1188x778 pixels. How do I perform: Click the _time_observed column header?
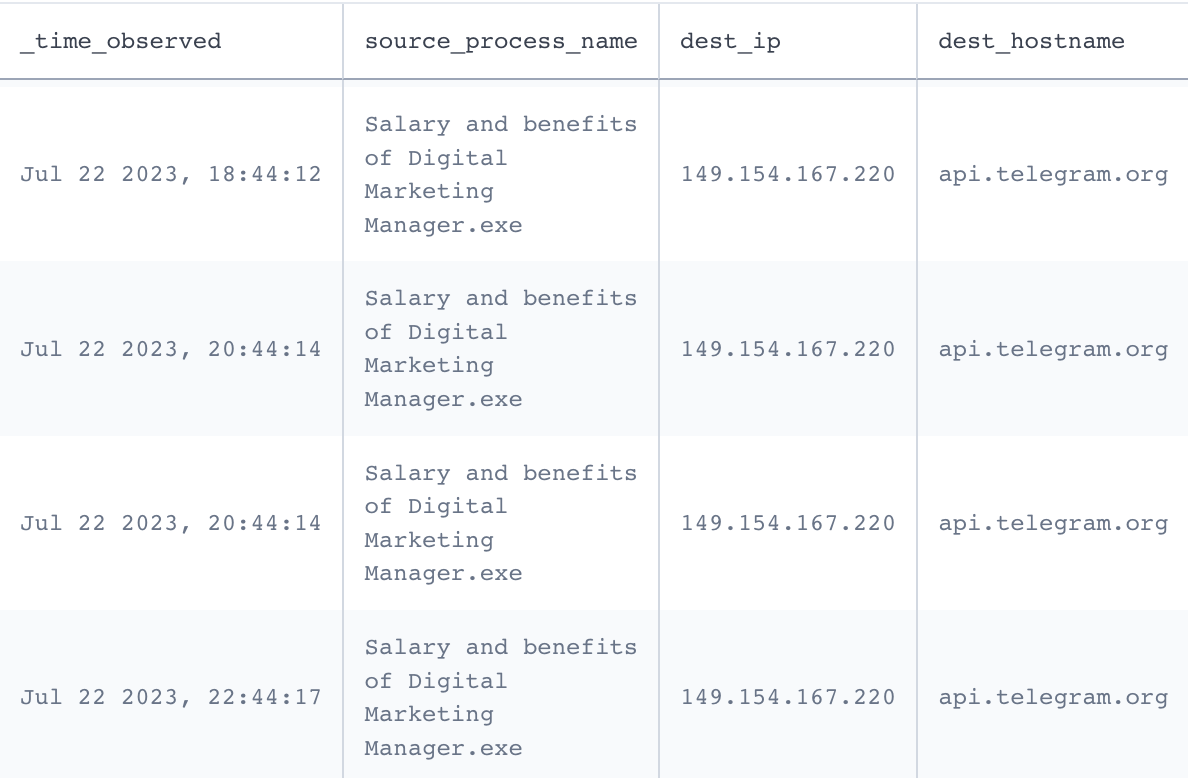pos(120,41)
